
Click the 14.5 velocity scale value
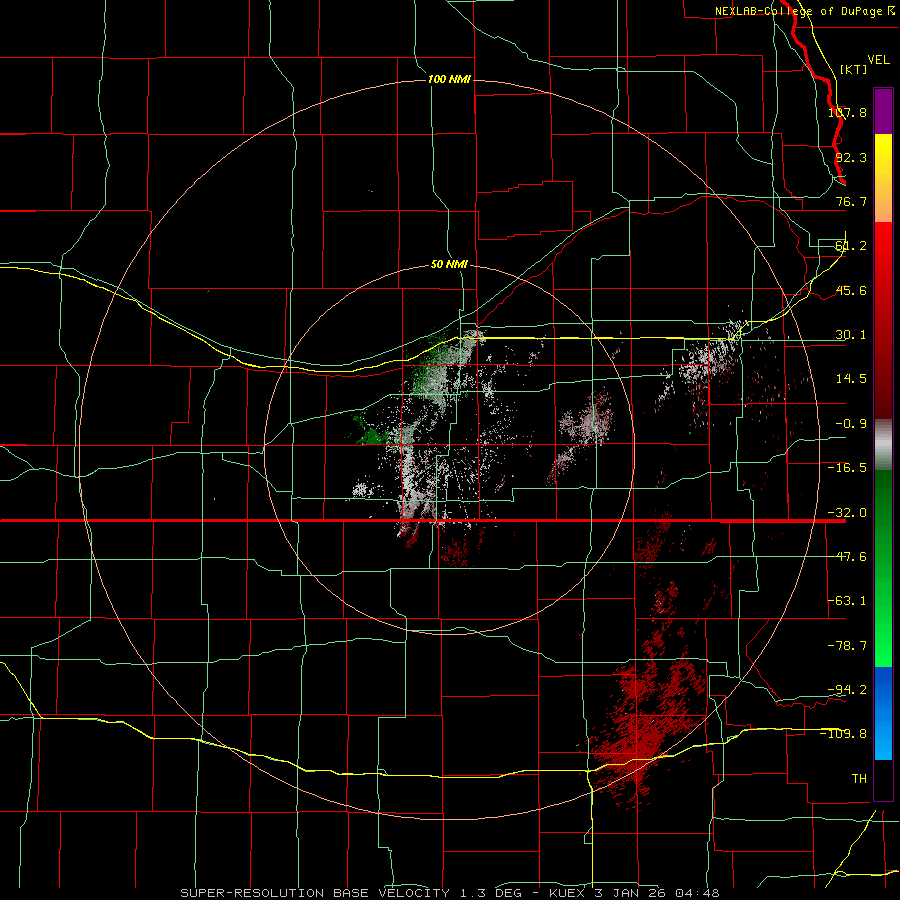(x=851, y=379)
